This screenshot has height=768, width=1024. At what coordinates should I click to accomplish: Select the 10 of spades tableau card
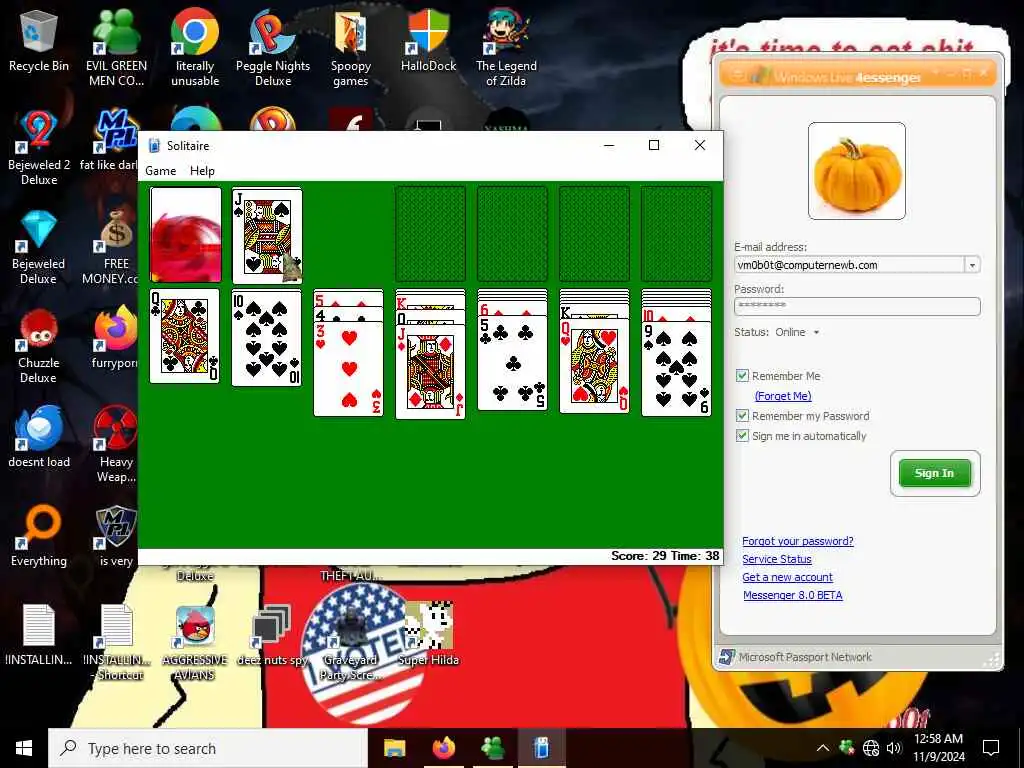click(267, 338)
